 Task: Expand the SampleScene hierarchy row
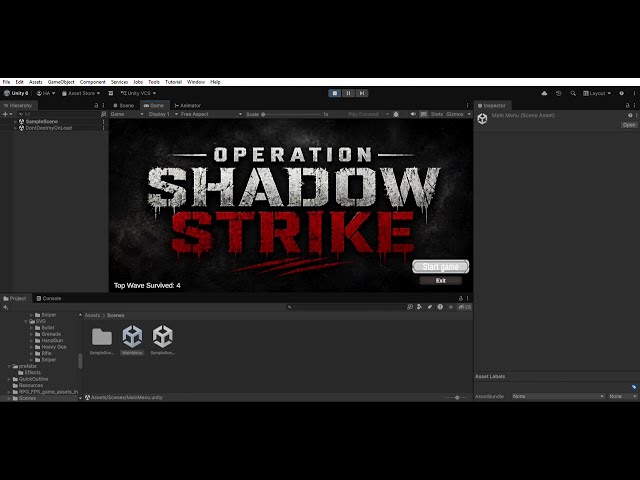pos(16,122)
